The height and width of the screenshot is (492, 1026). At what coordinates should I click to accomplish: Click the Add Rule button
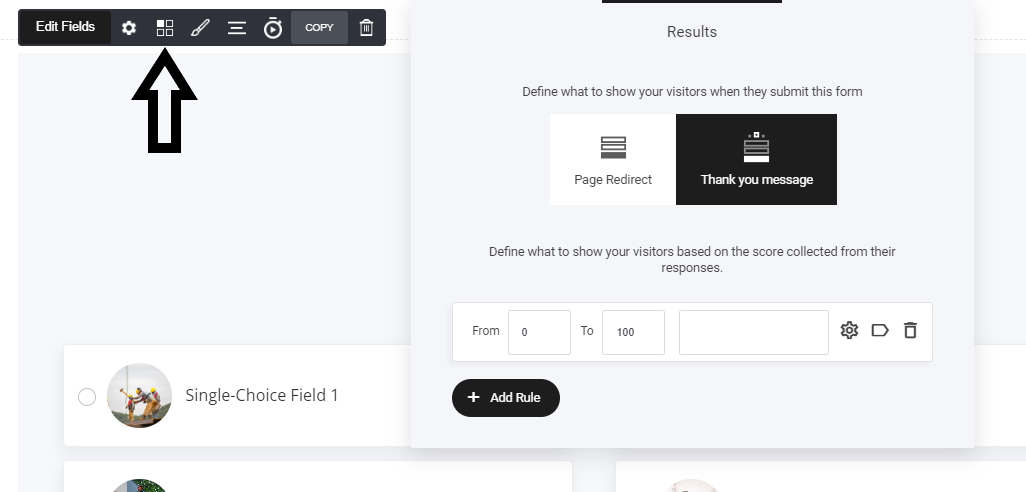tap(505, 397)
